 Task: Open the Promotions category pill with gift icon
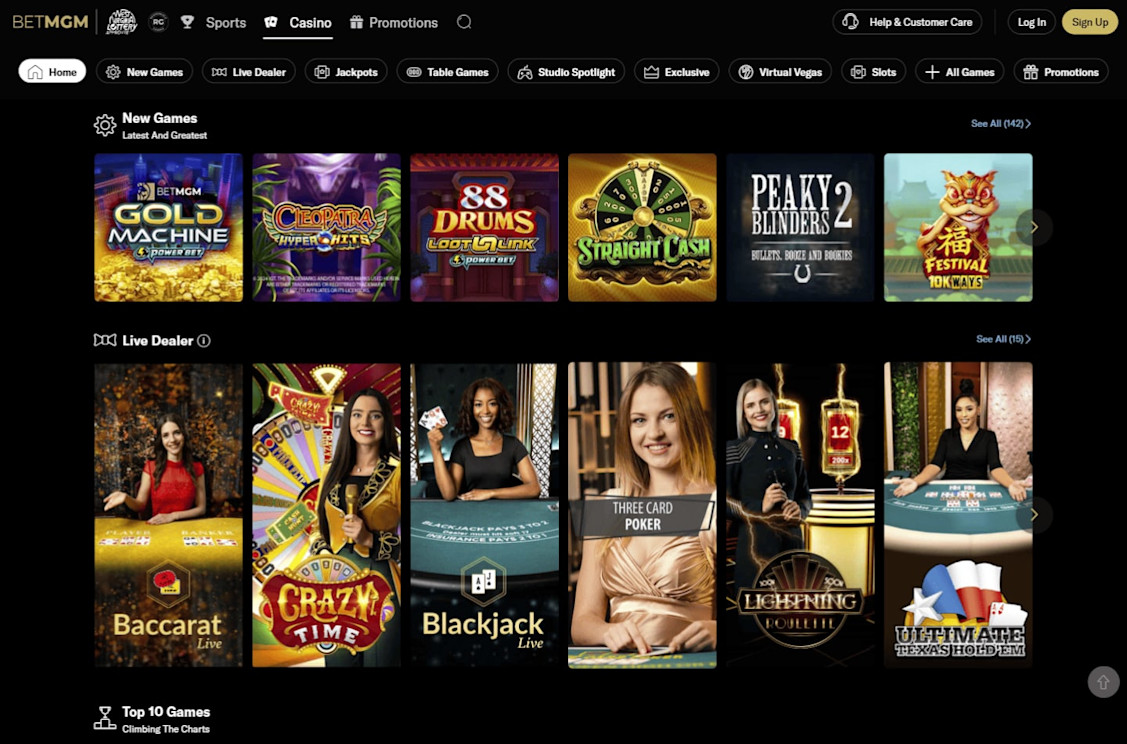point(1061,71)
